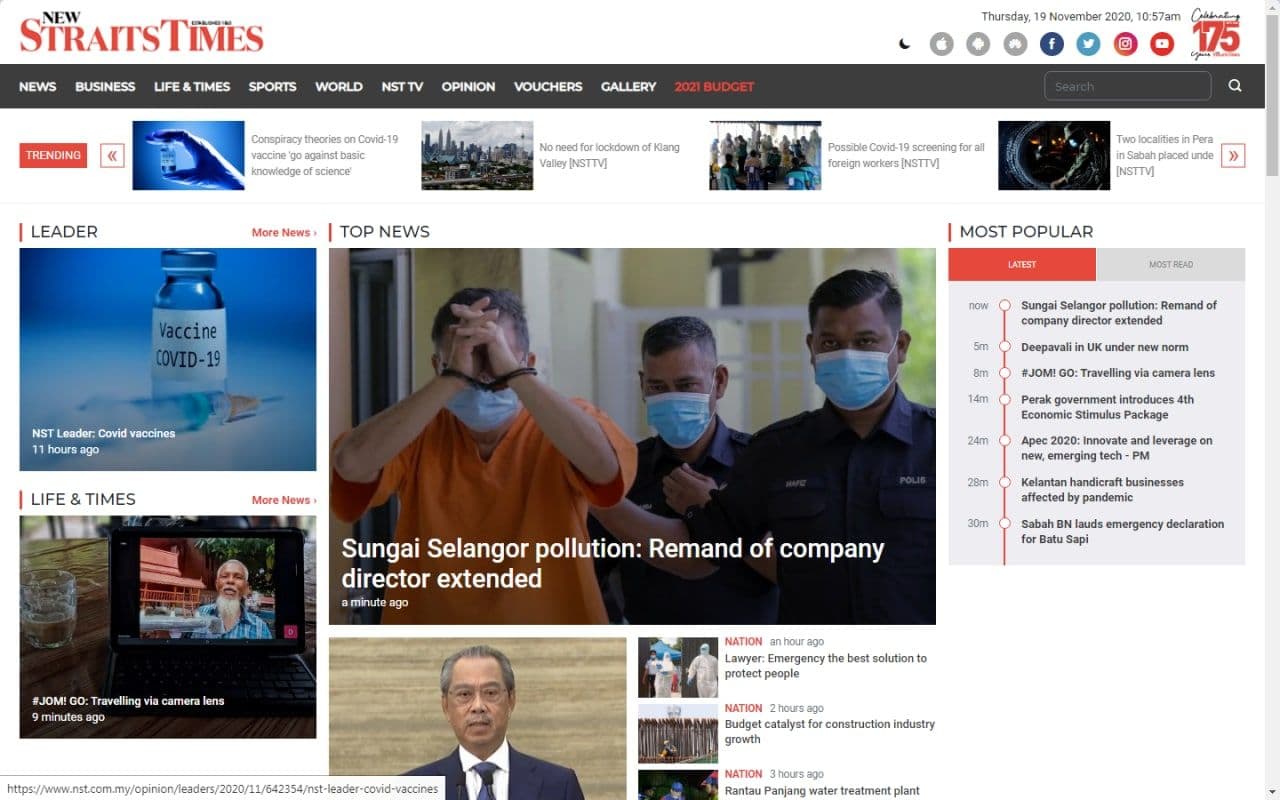1280x800 pixels.
Task: Open the 'Deepavali in UK under new norm' story
Action: coord(1104,347)
